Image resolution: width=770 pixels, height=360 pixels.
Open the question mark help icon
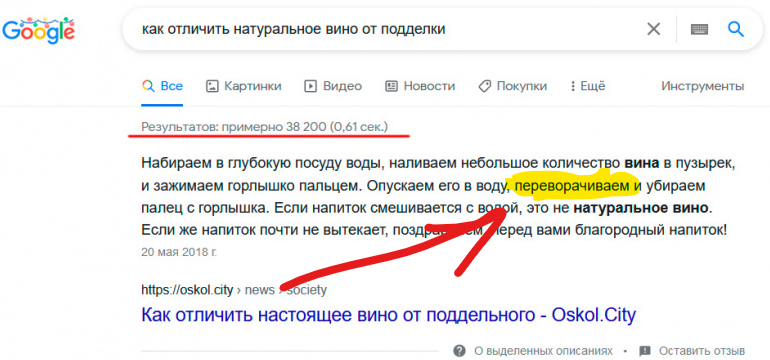[460, 351]
